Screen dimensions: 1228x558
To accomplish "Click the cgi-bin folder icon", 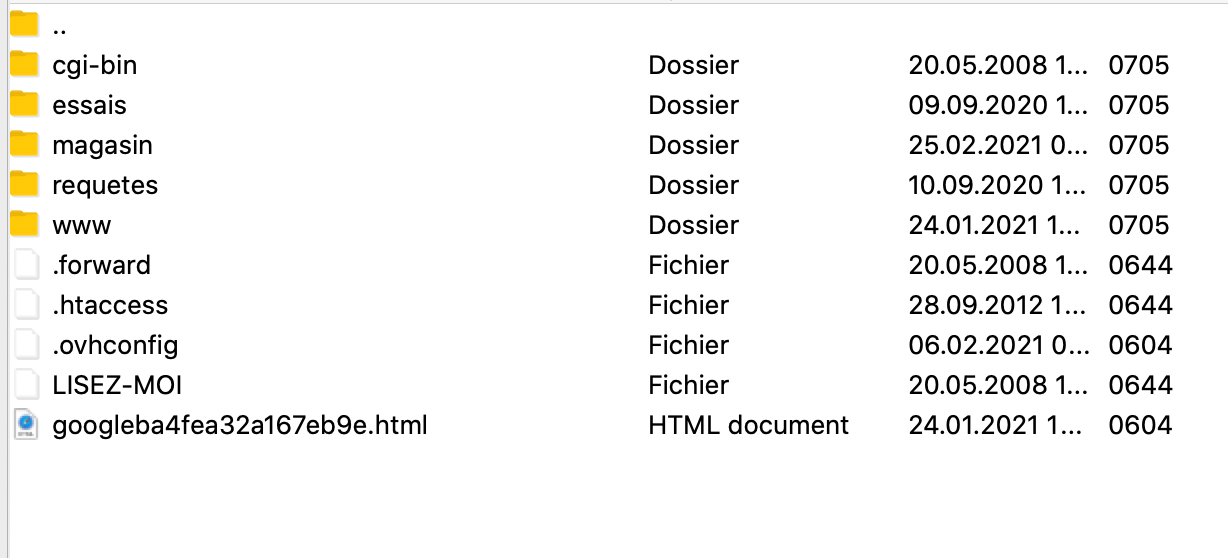I will (x=24, y=65).
